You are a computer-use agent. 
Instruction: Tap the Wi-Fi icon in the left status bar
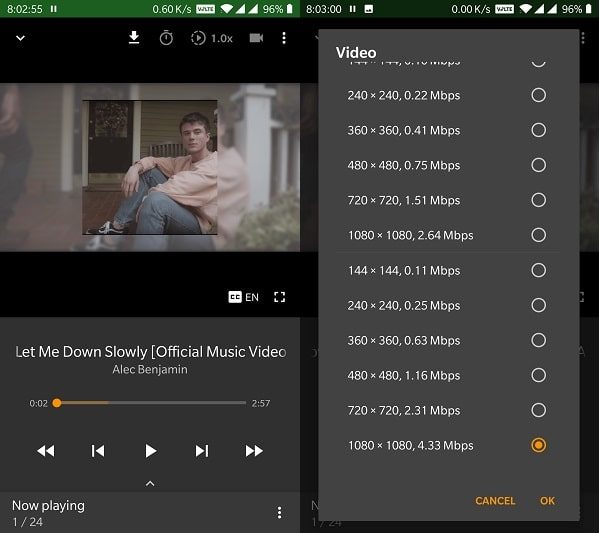tap(226, 9)
